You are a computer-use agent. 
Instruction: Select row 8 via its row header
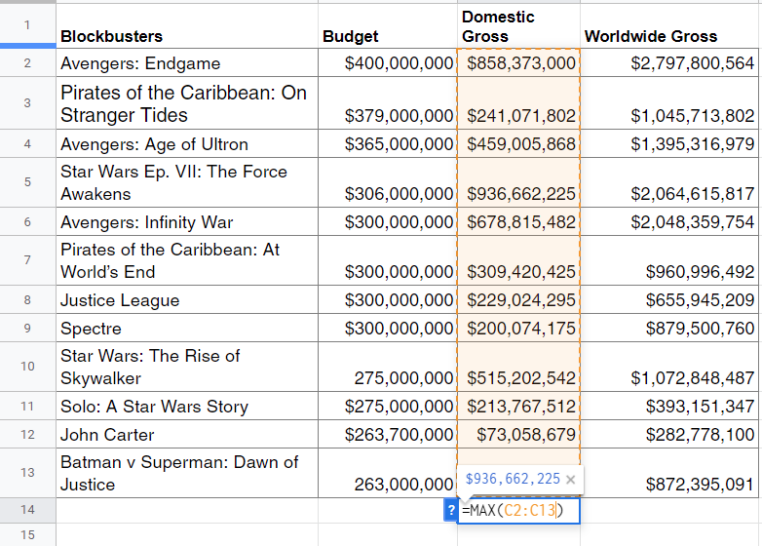pos(28,300)
